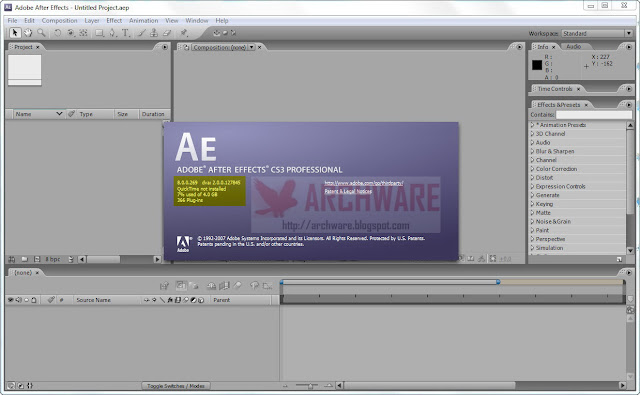Select the Rectangular Mask tool
The width and height of the screenshot is (640, 395).
99,33
